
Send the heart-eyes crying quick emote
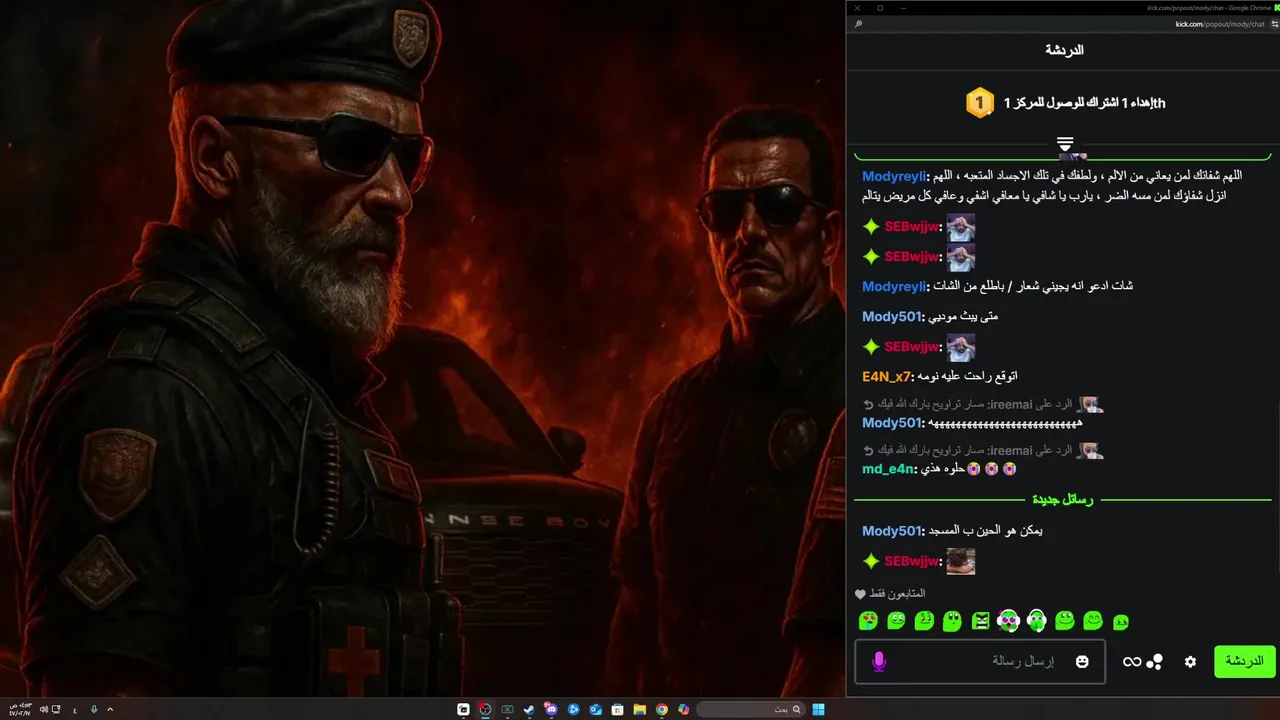coord(868,621)
